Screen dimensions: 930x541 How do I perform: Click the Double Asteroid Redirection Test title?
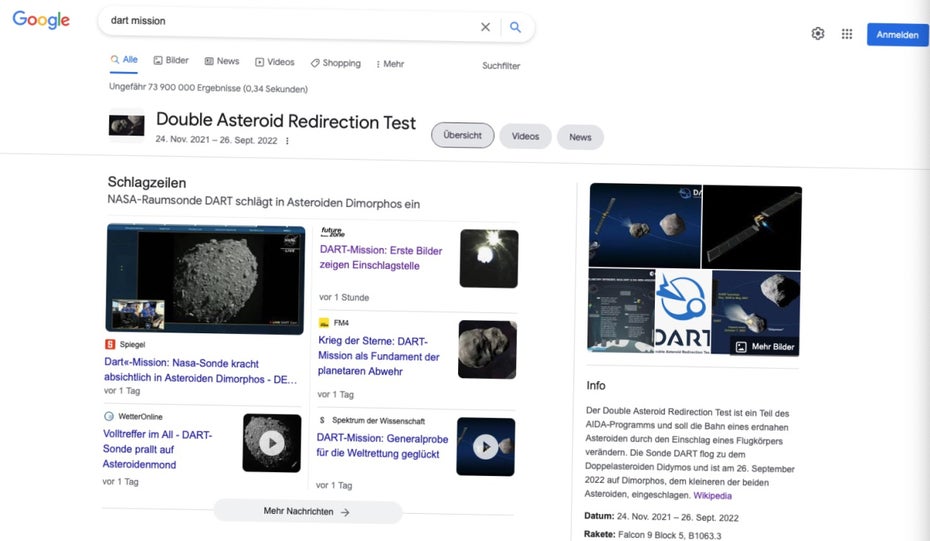click(286, 121)
